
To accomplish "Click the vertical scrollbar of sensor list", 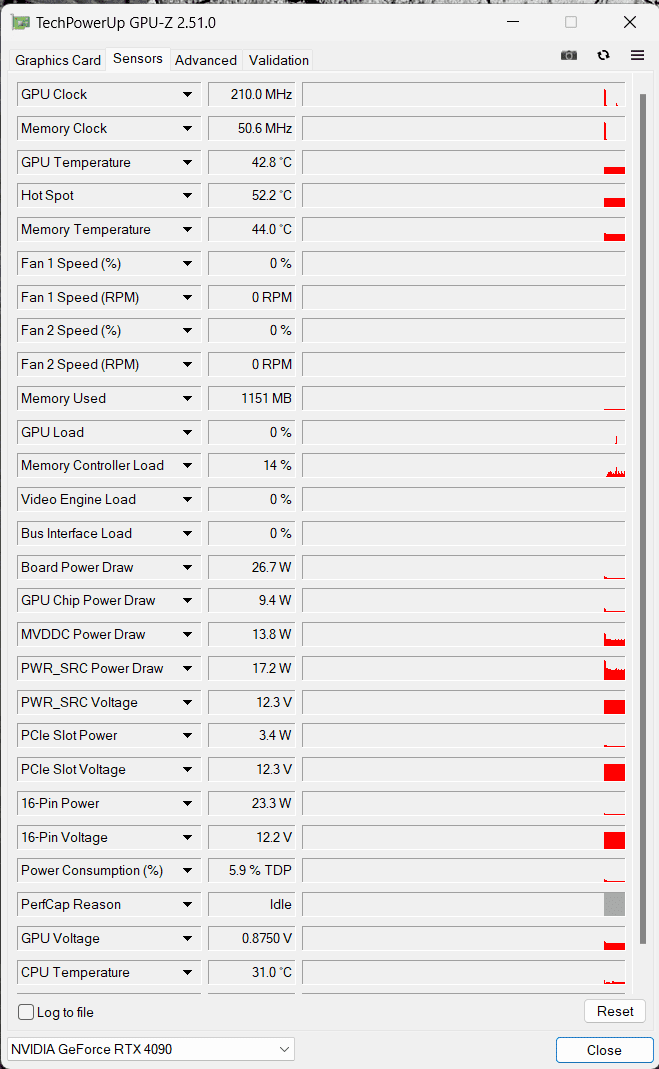I will tap(642, 500).
